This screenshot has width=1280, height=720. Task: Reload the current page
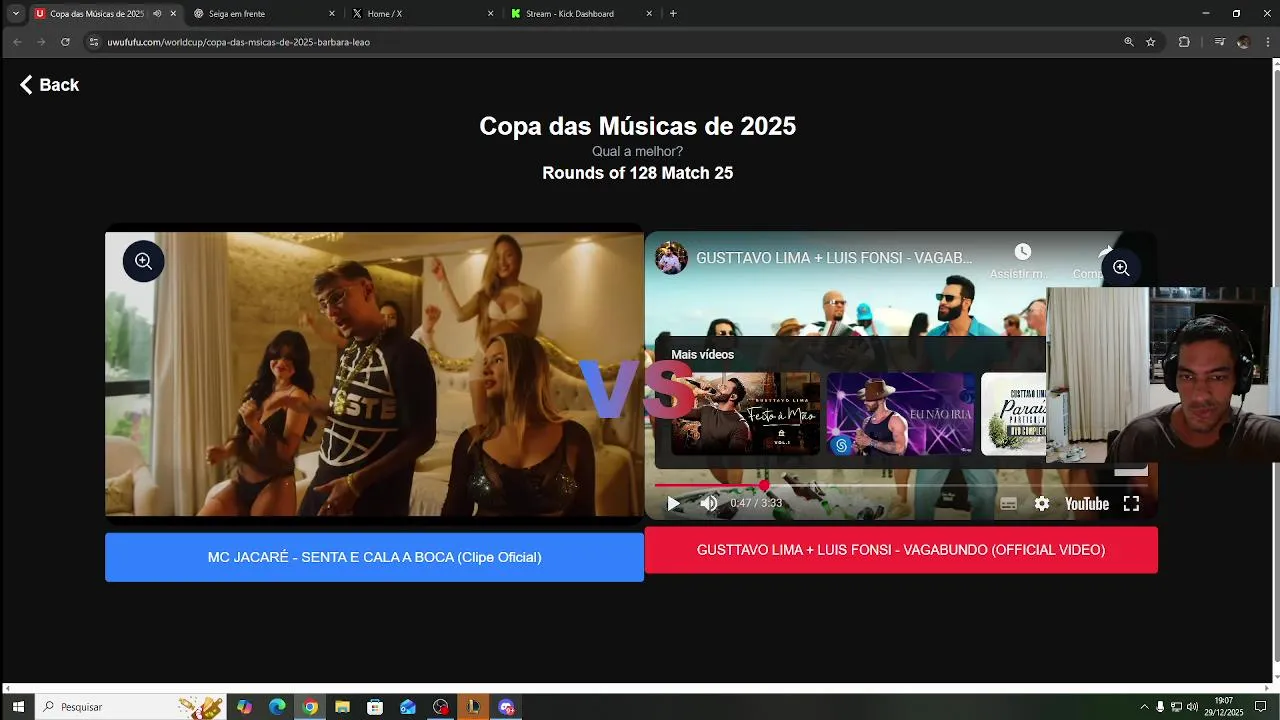(65, 42)
